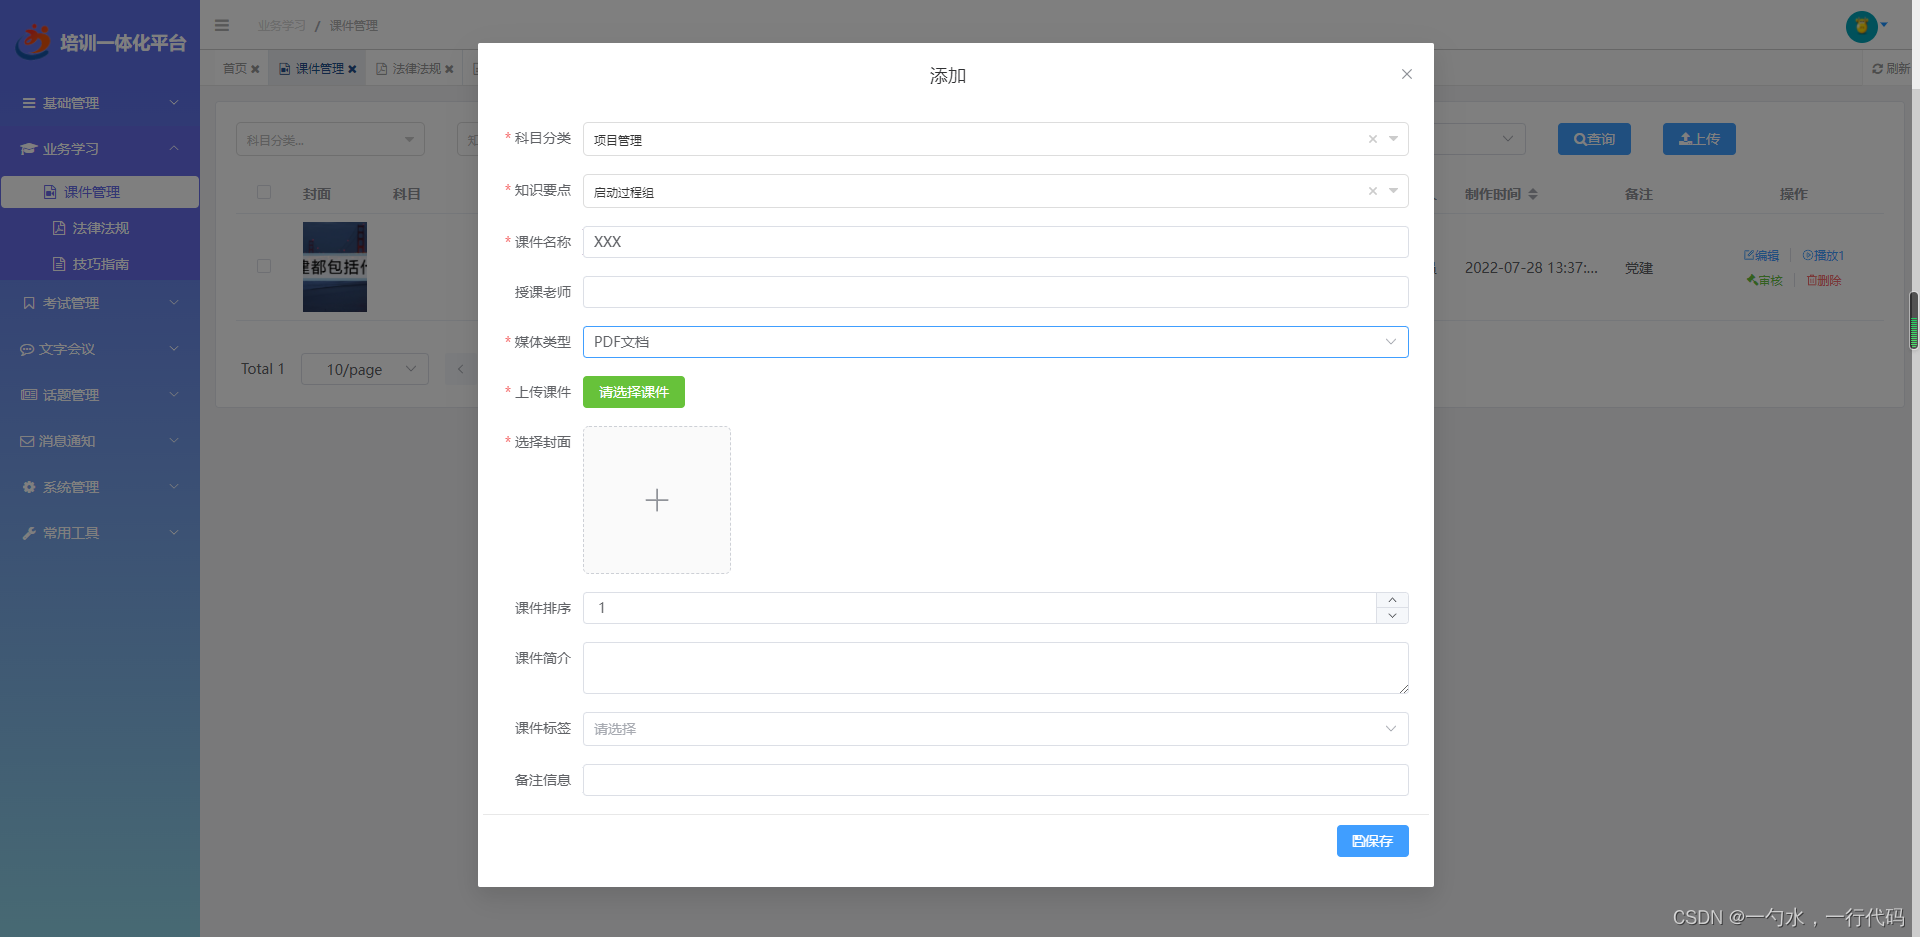Open the 媒体类型 dropdown
The height and width of the screenshot is (937, 1920).
coord(995,342)
